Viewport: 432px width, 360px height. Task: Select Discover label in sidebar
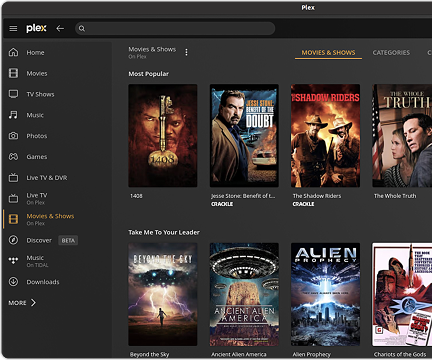point(39,240)
